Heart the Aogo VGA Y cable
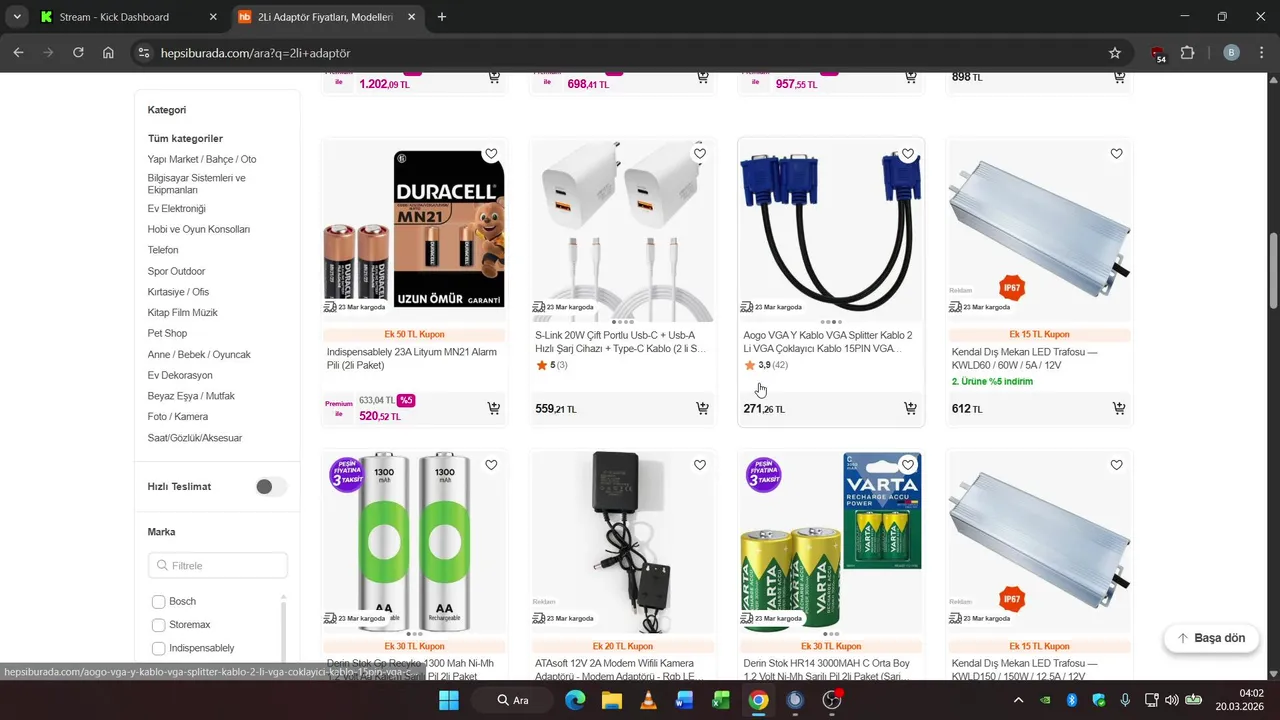This screenshot has height=720, width=1280. click(908, 154)
